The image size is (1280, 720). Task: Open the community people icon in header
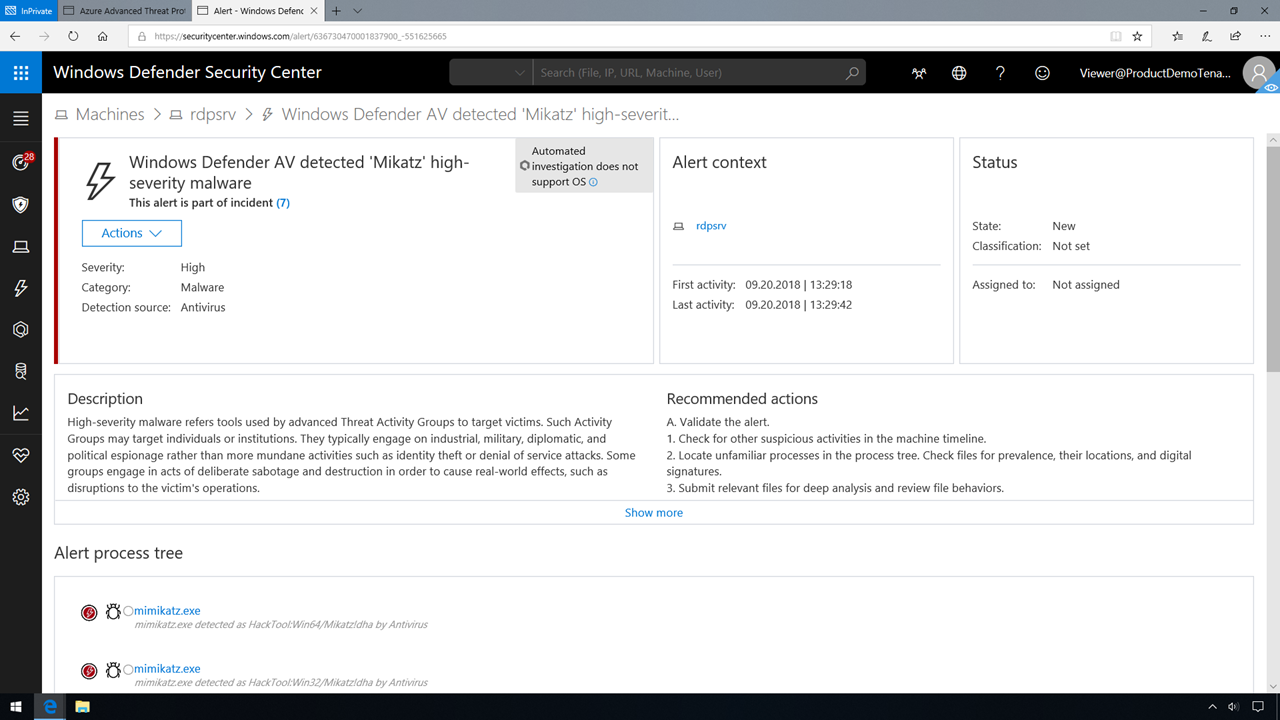919,73
